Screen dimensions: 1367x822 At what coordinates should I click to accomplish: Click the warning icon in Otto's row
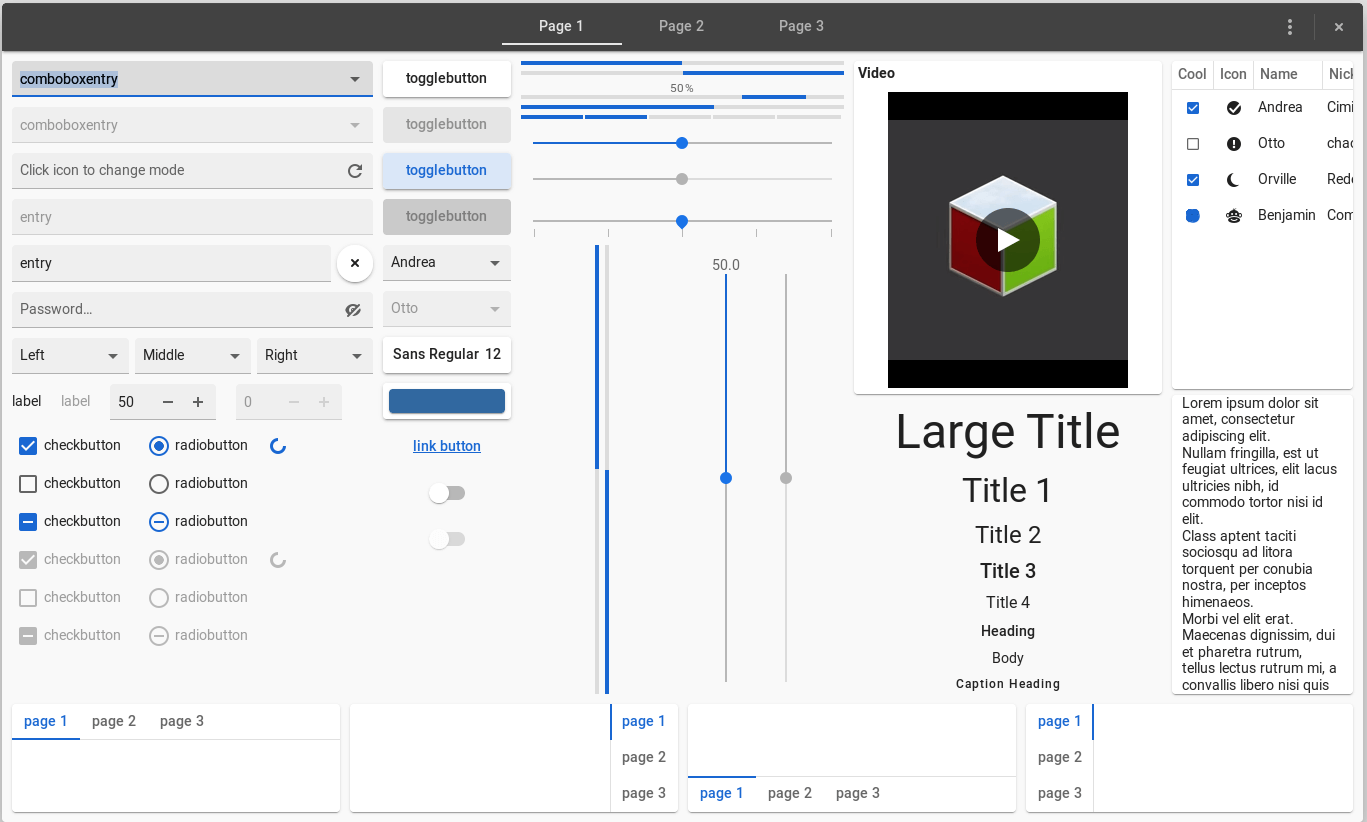pos(1233,143)
